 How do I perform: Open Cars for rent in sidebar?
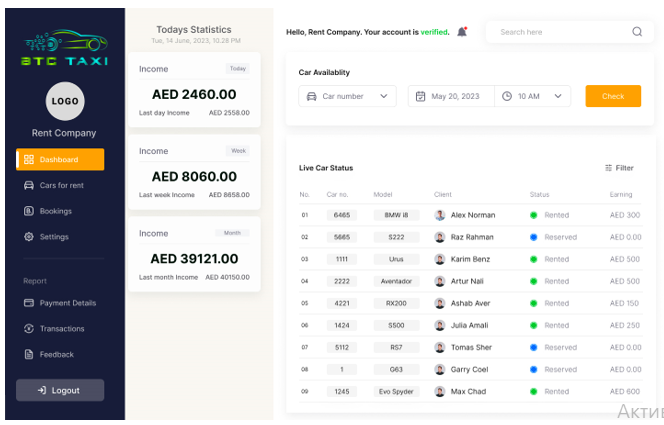(x=60, y=185)
